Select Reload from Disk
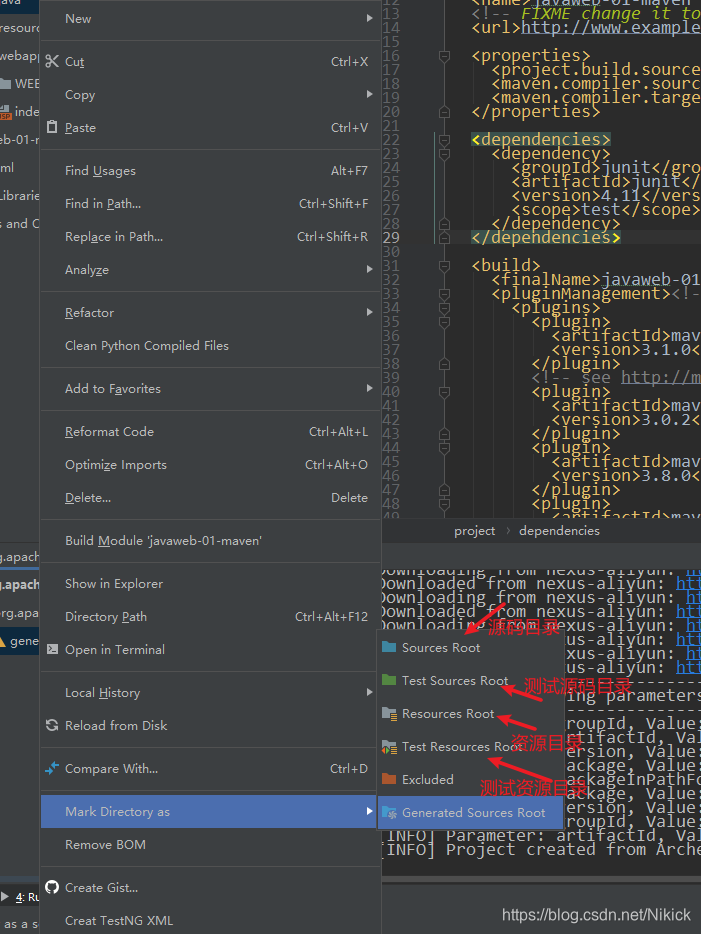701x934 pixels. click(x=210, y=726)
